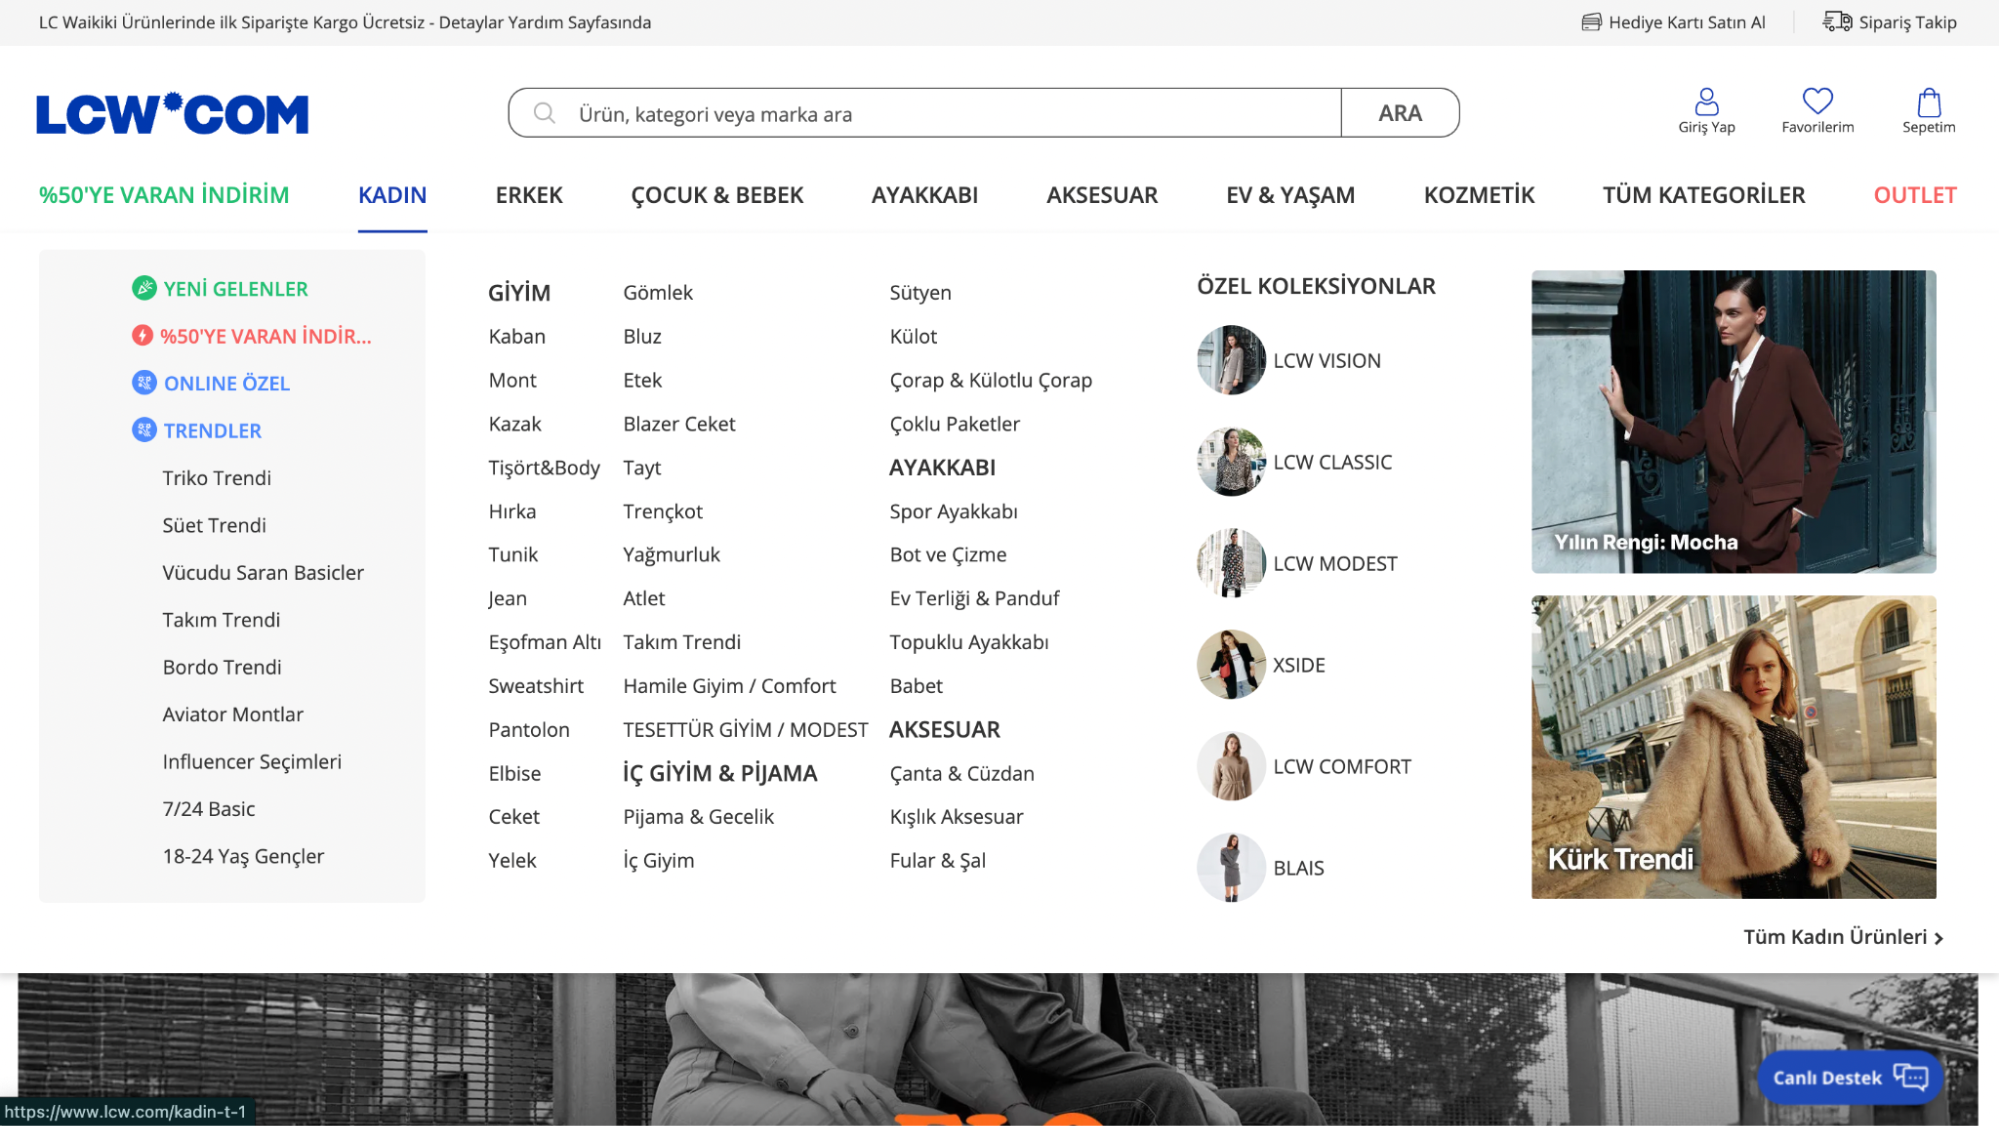Open the TÜM KATEGORİLER menu
Image resolution: width=1999 pixels, height=1127 pixels.
tap(1704, 195)
